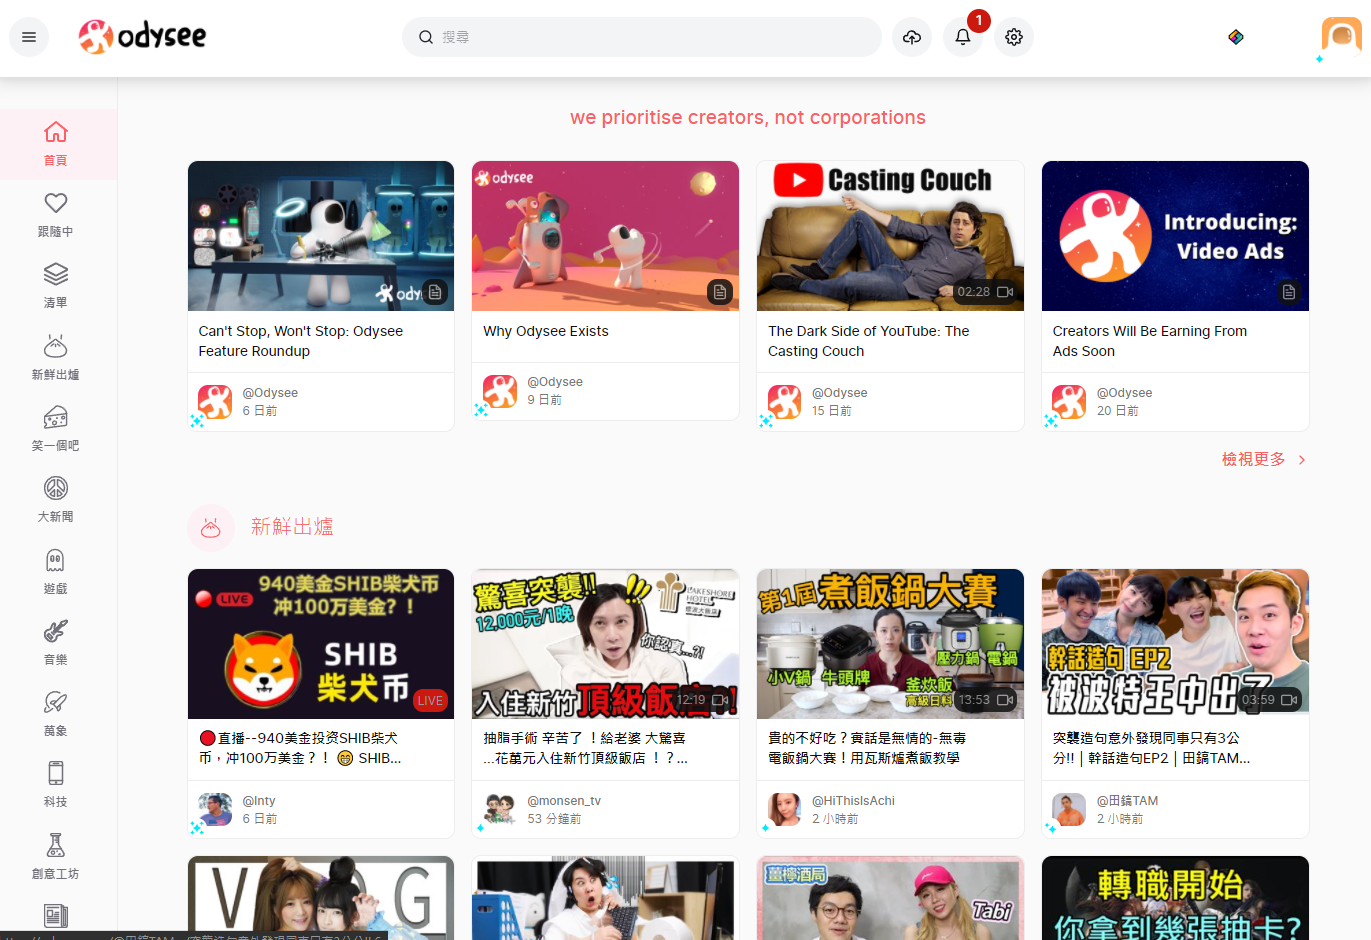1371x940 pixels.
Task: Open the hamburger navigation menu
Action: (x=29, y=37)
